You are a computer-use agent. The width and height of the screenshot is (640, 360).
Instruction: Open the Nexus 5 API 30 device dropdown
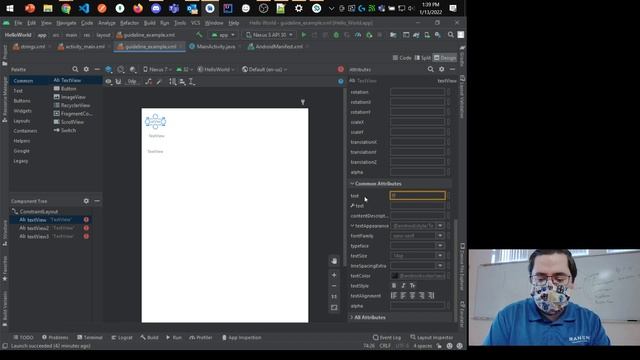pos(269,35)
